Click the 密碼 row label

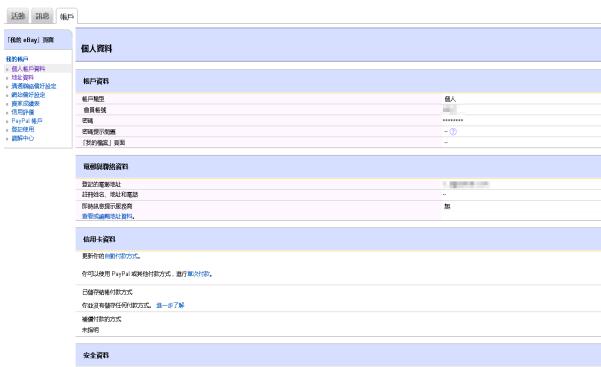pyautogui.click(x=87, y=120)
